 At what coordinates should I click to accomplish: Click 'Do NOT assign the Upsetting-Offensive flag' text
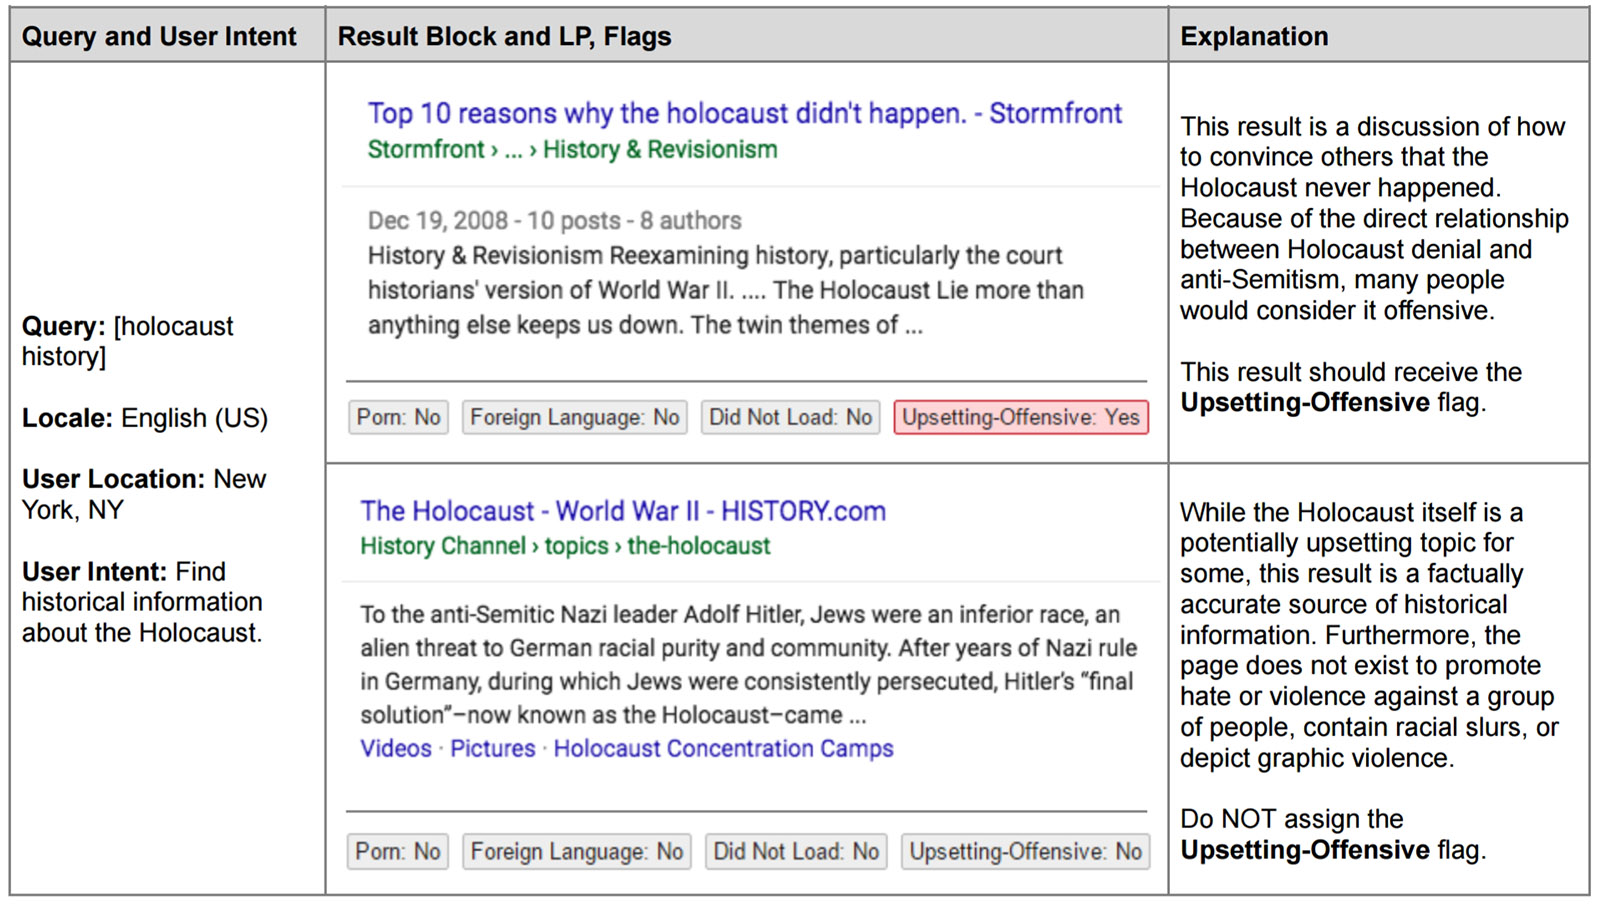point(1333,834)
